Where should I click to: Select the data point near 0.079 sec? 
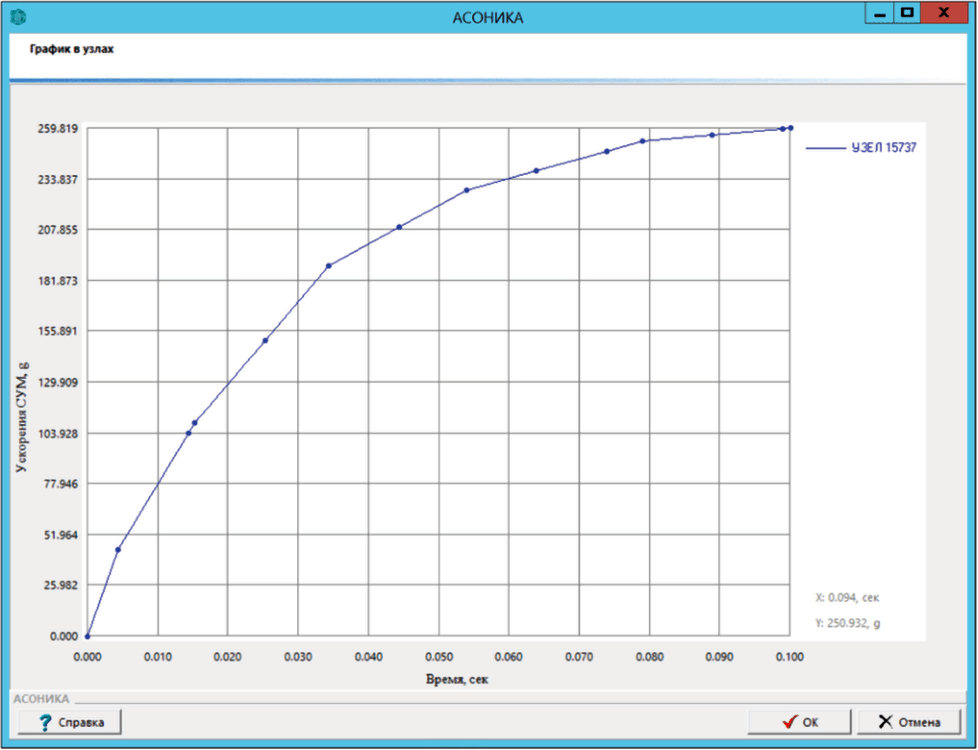coord(642,141)
